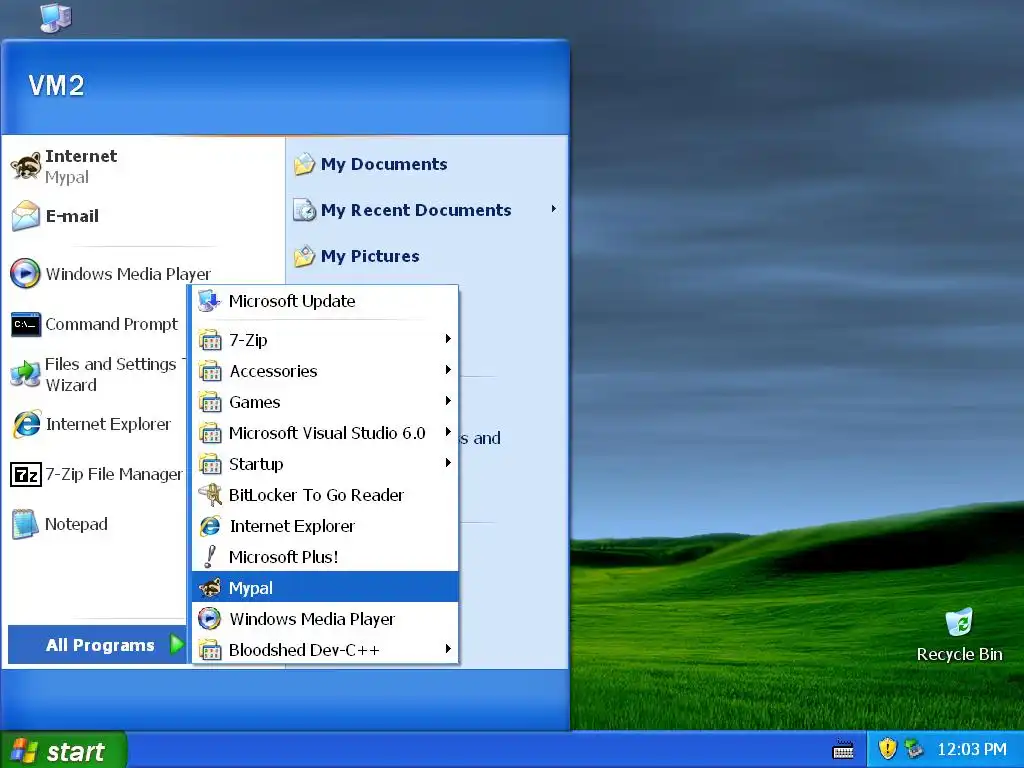Click the Startup program folder icon
Screen dimensions: 1024x768
(x=210, y=464)
